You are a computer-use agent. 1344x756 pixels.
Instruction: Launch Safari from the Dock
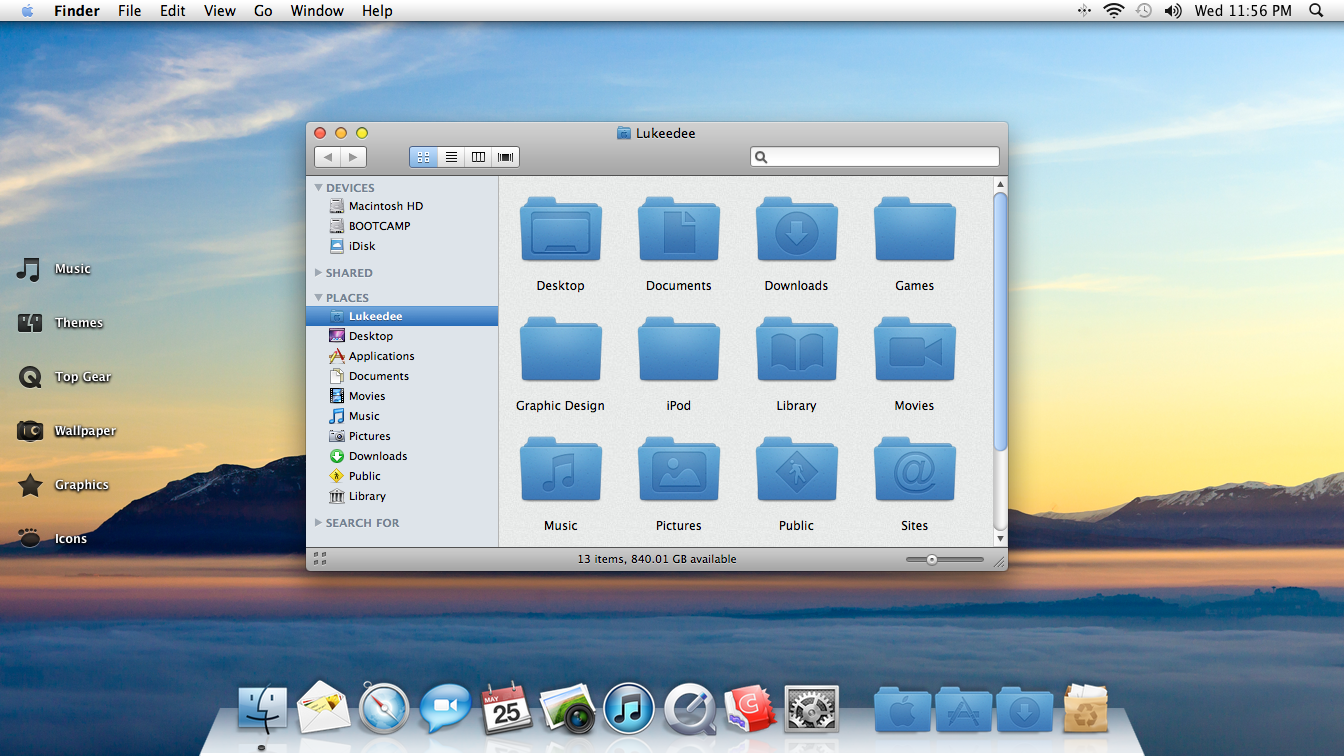(384, 708)
